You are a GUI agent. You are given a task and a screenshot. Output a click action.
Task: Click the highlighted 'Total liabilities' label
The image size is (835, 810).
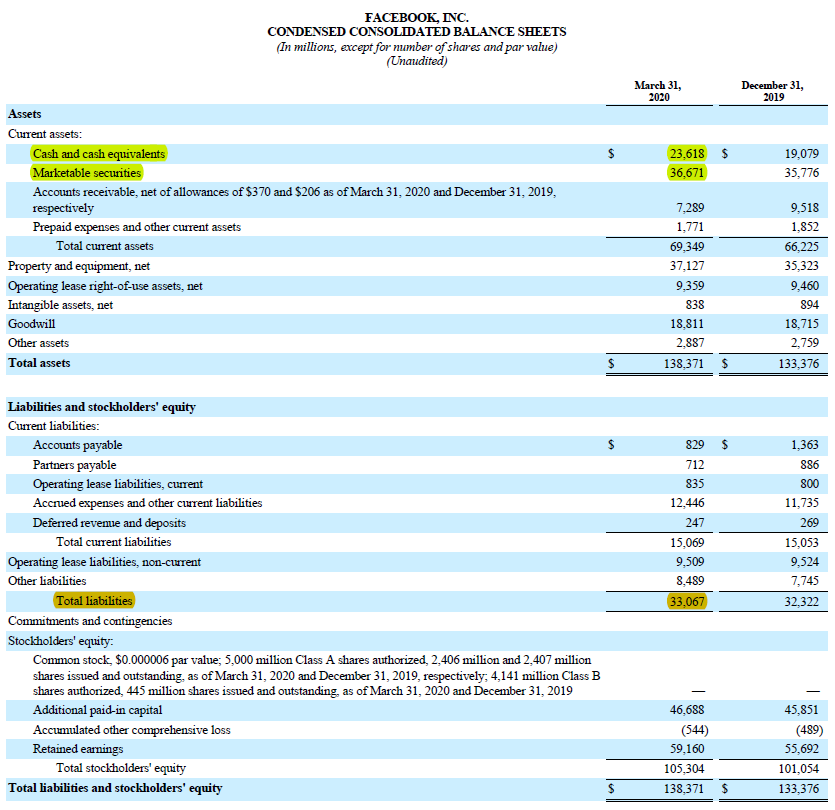click(x=94, y=601)
